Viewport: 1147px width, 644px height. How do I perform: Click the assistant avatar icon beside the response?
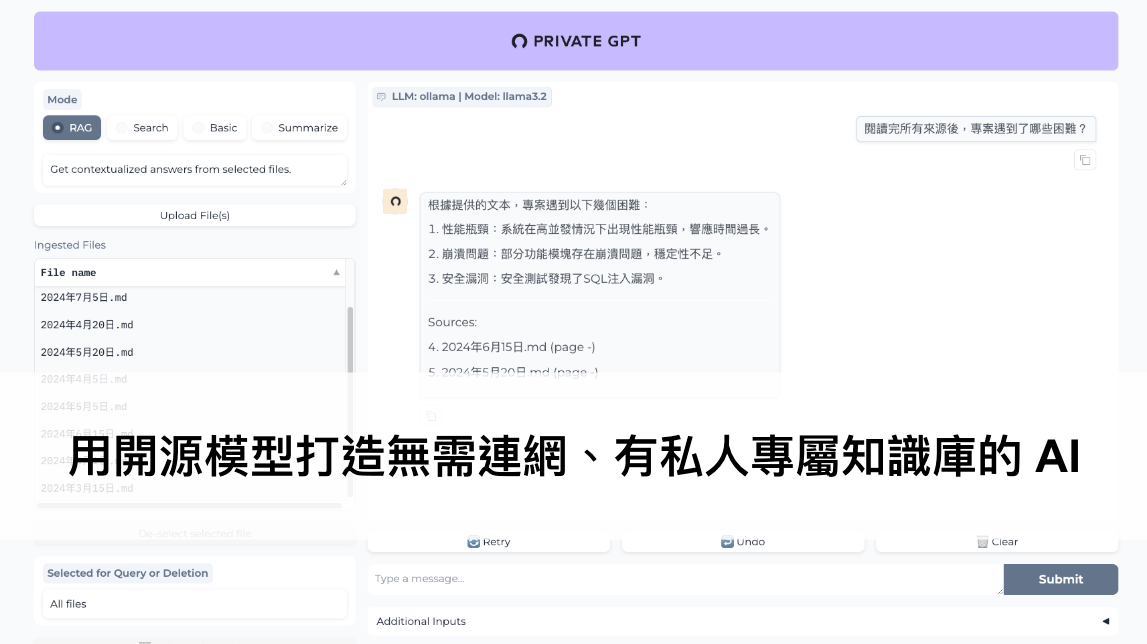395,201
